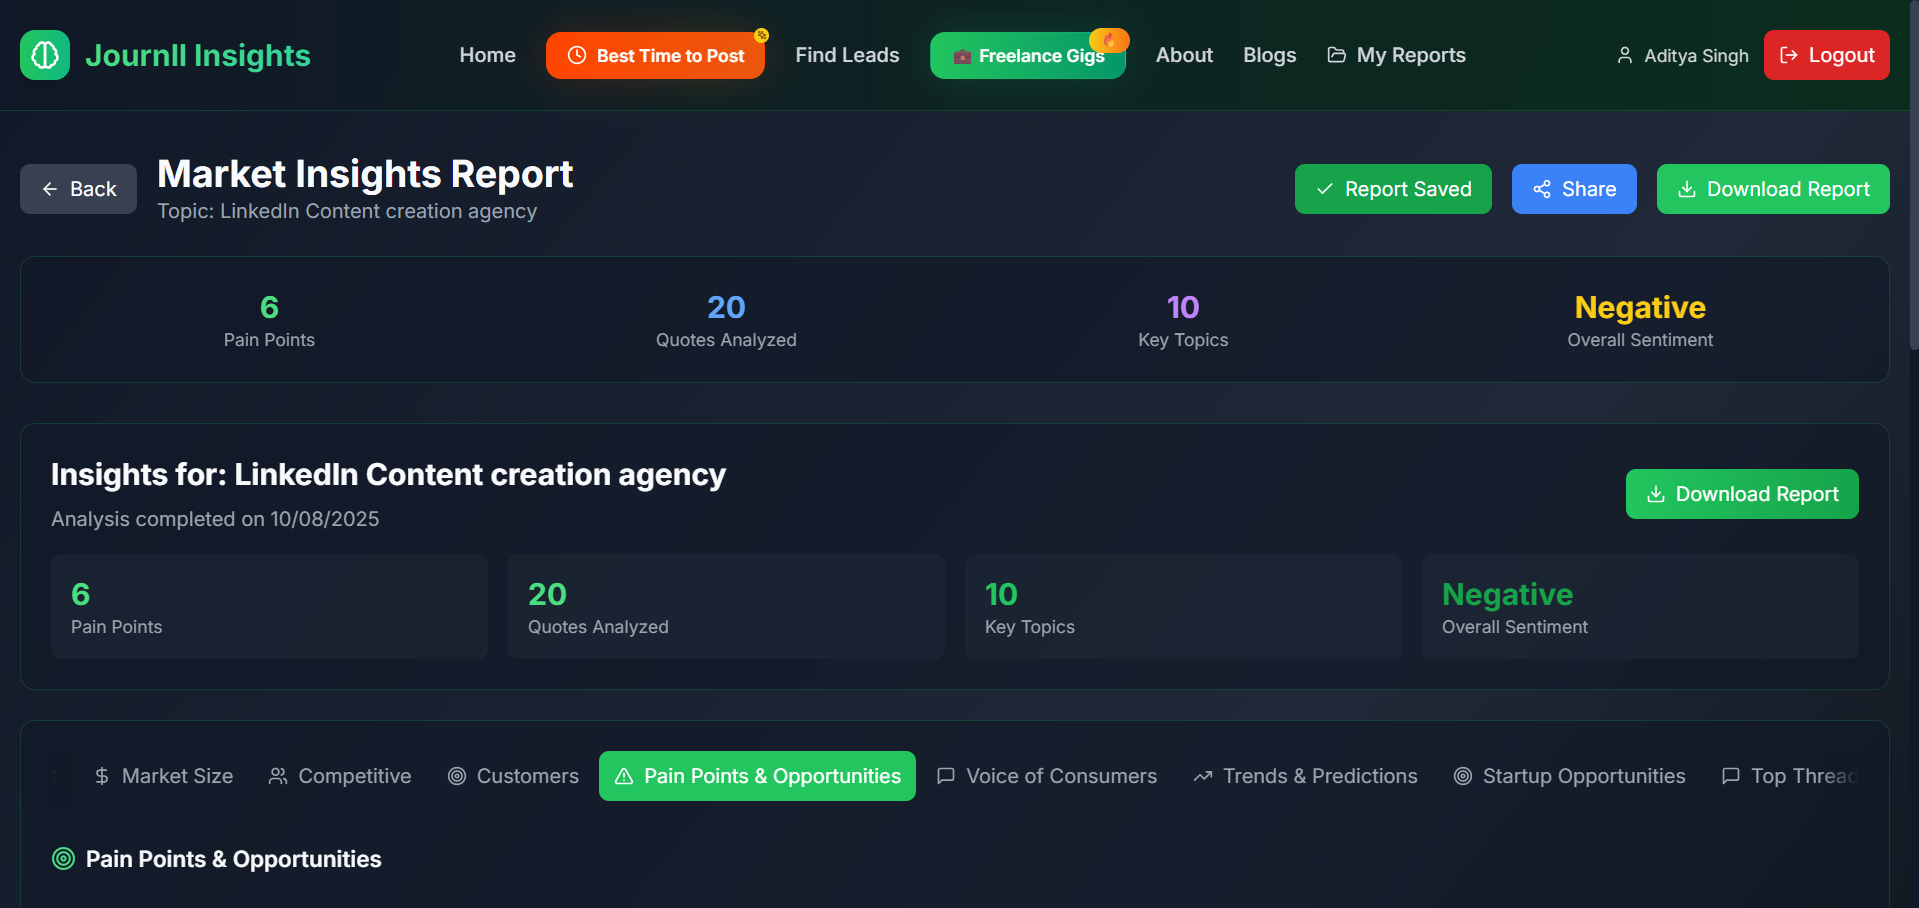
Task: Click the page vertical scrollbar
Action: pyautogui.click(x=1914, y=175)
